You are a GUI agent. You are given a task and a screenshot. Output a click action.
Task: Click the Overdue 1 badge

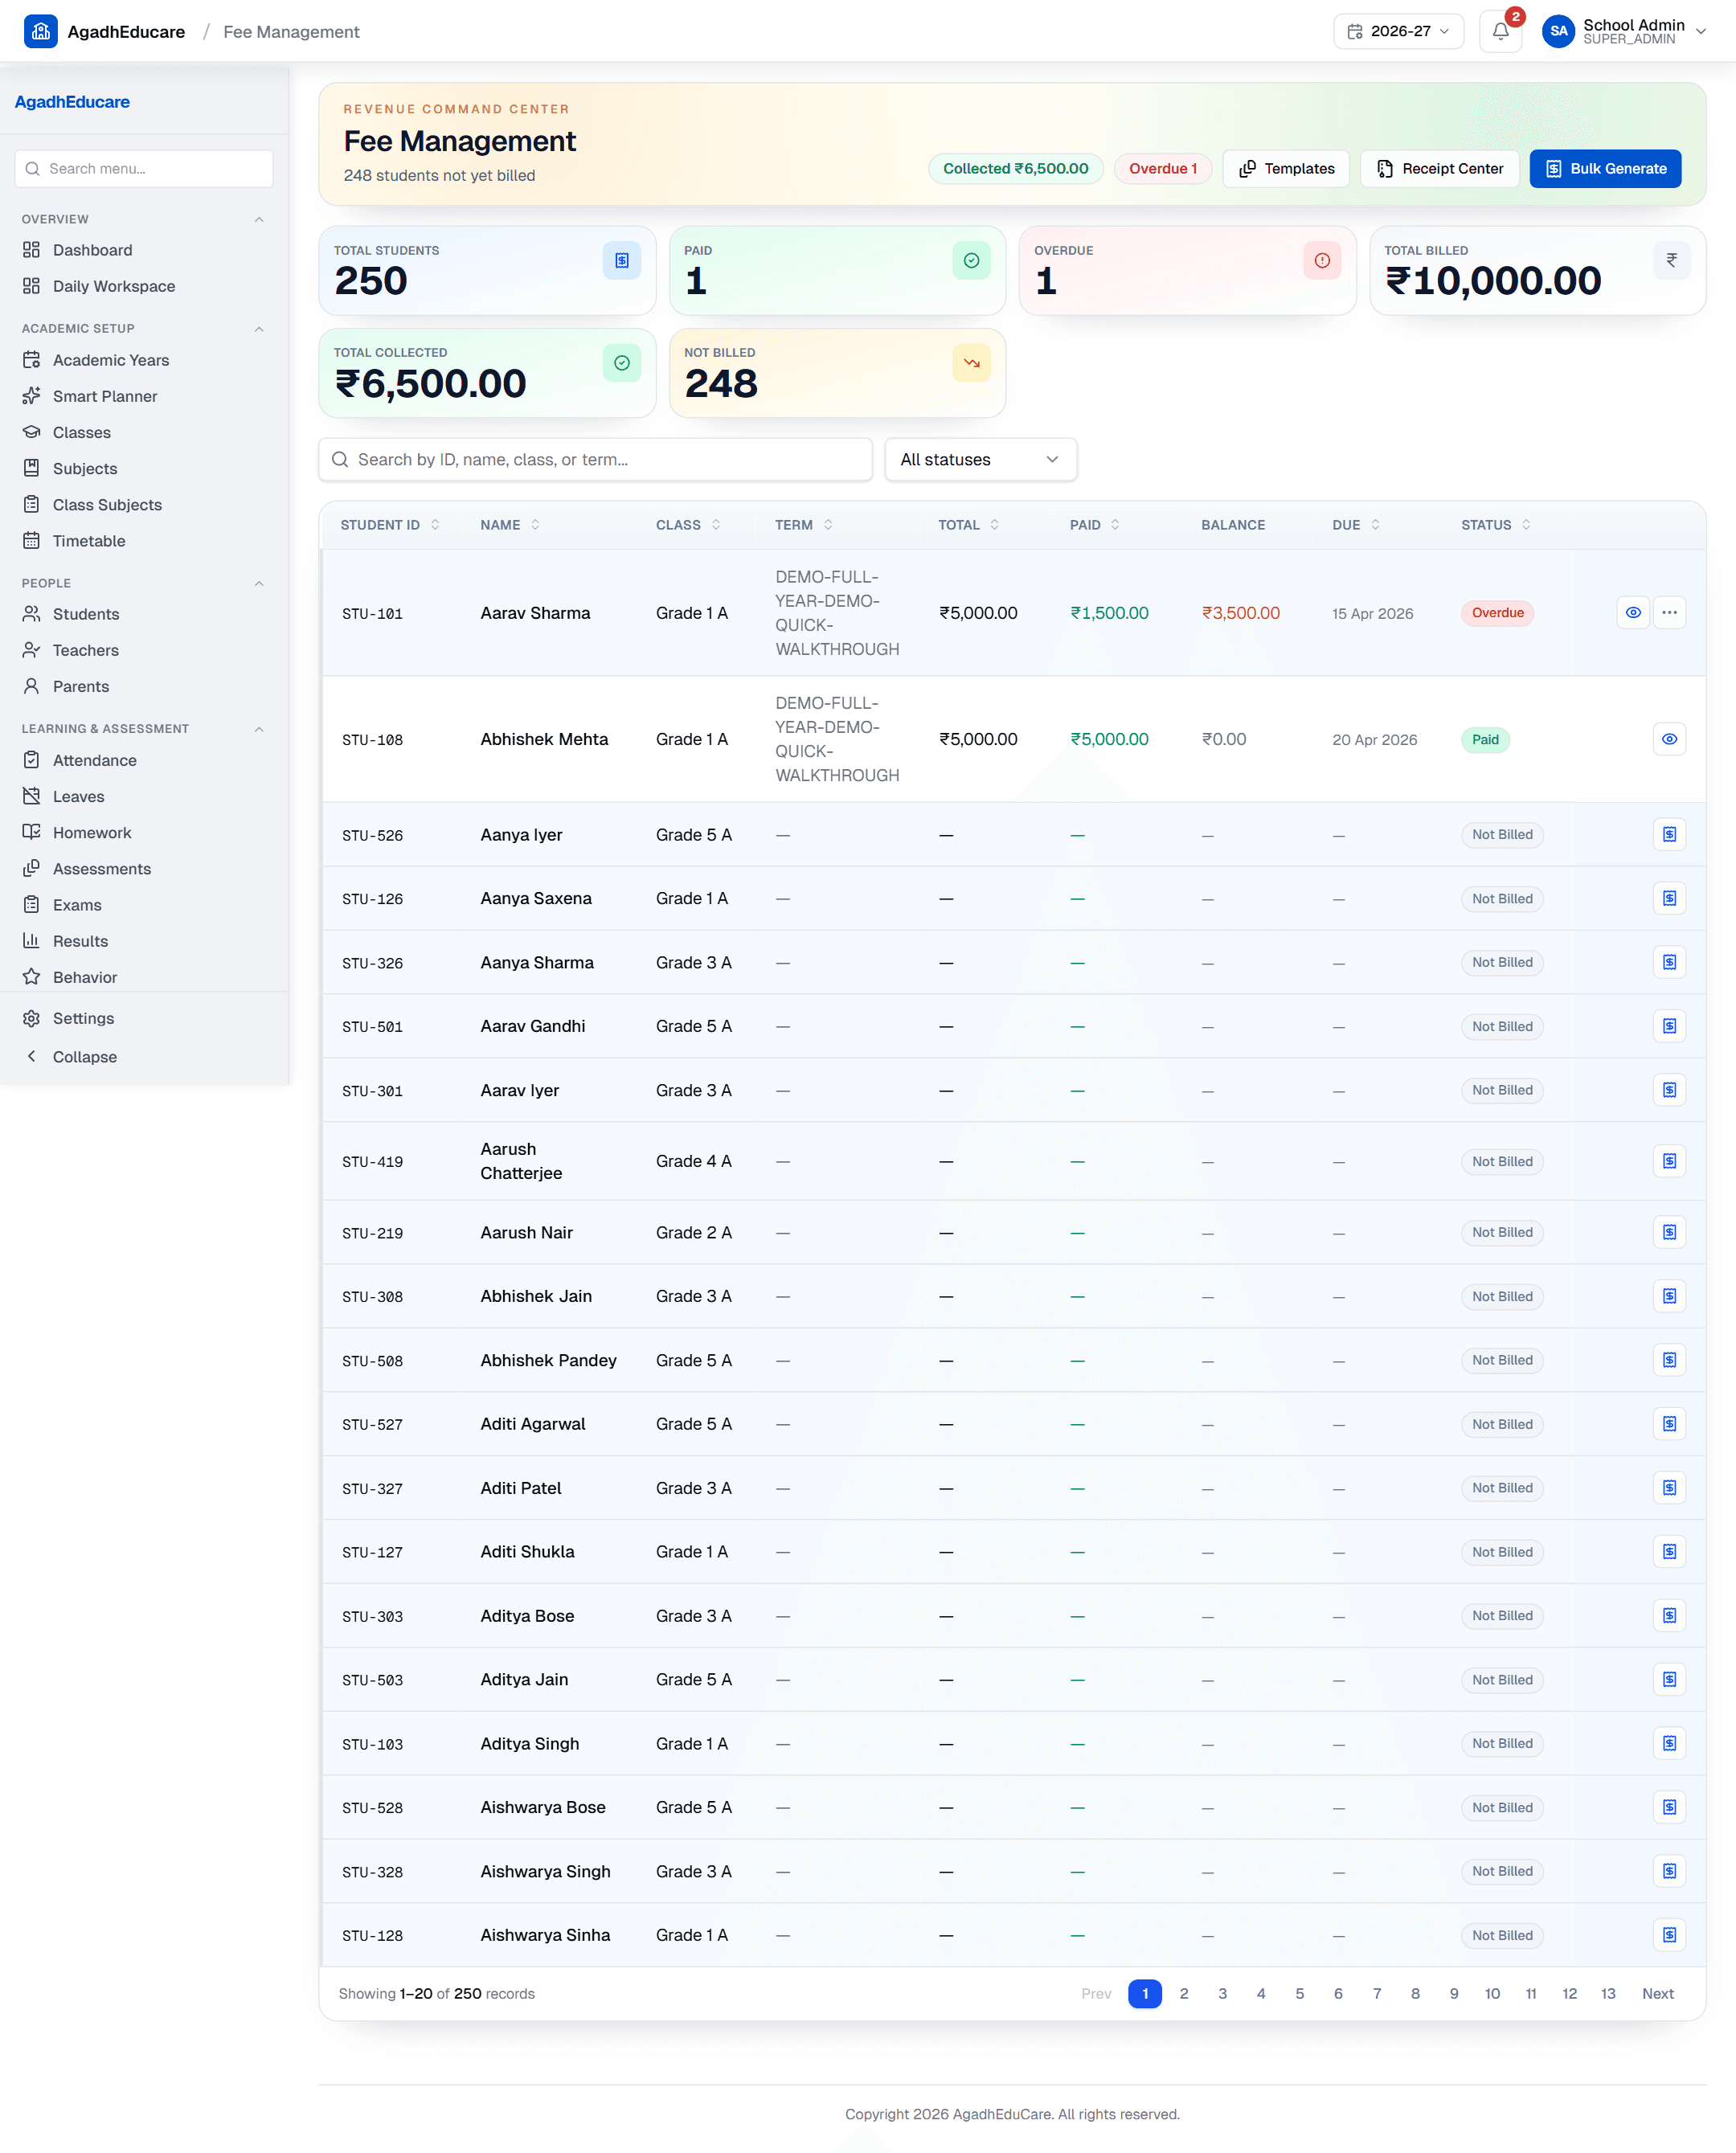1162,169
